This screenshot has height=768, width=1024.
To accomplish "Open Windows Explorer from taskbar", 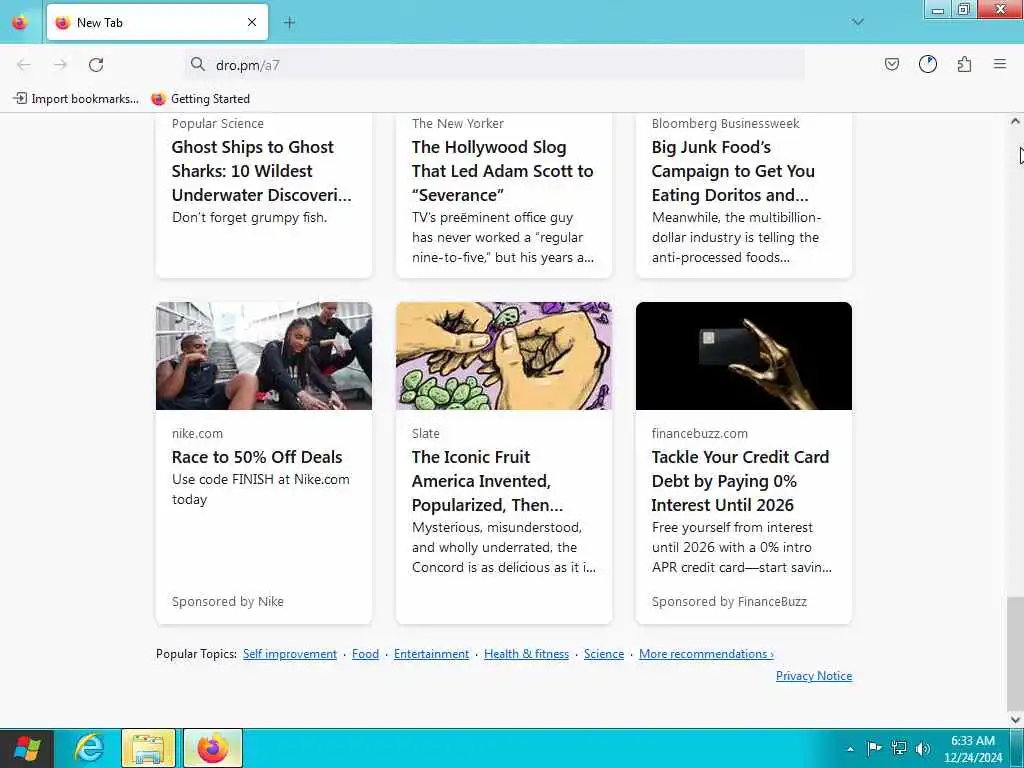I will tap(148, 748).
